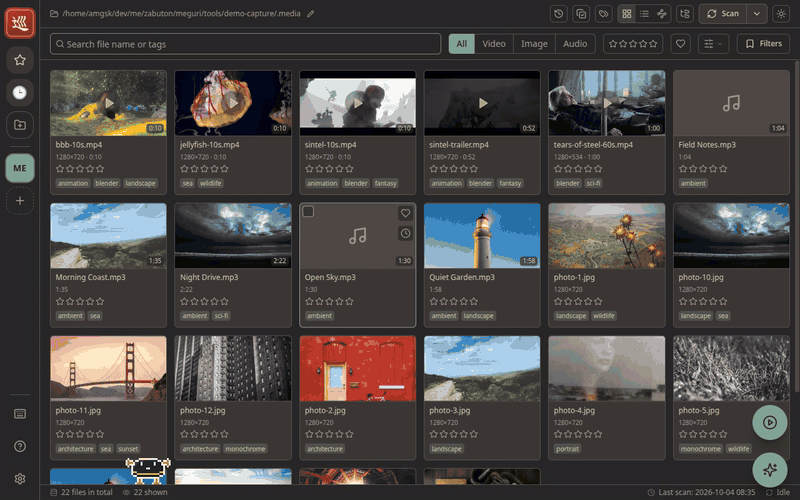Image resolution: width=800 pixels, height=500 pixels.
Task: Click the fantasy tag on sintel-10s.mp4
Action: coord(385,183)
